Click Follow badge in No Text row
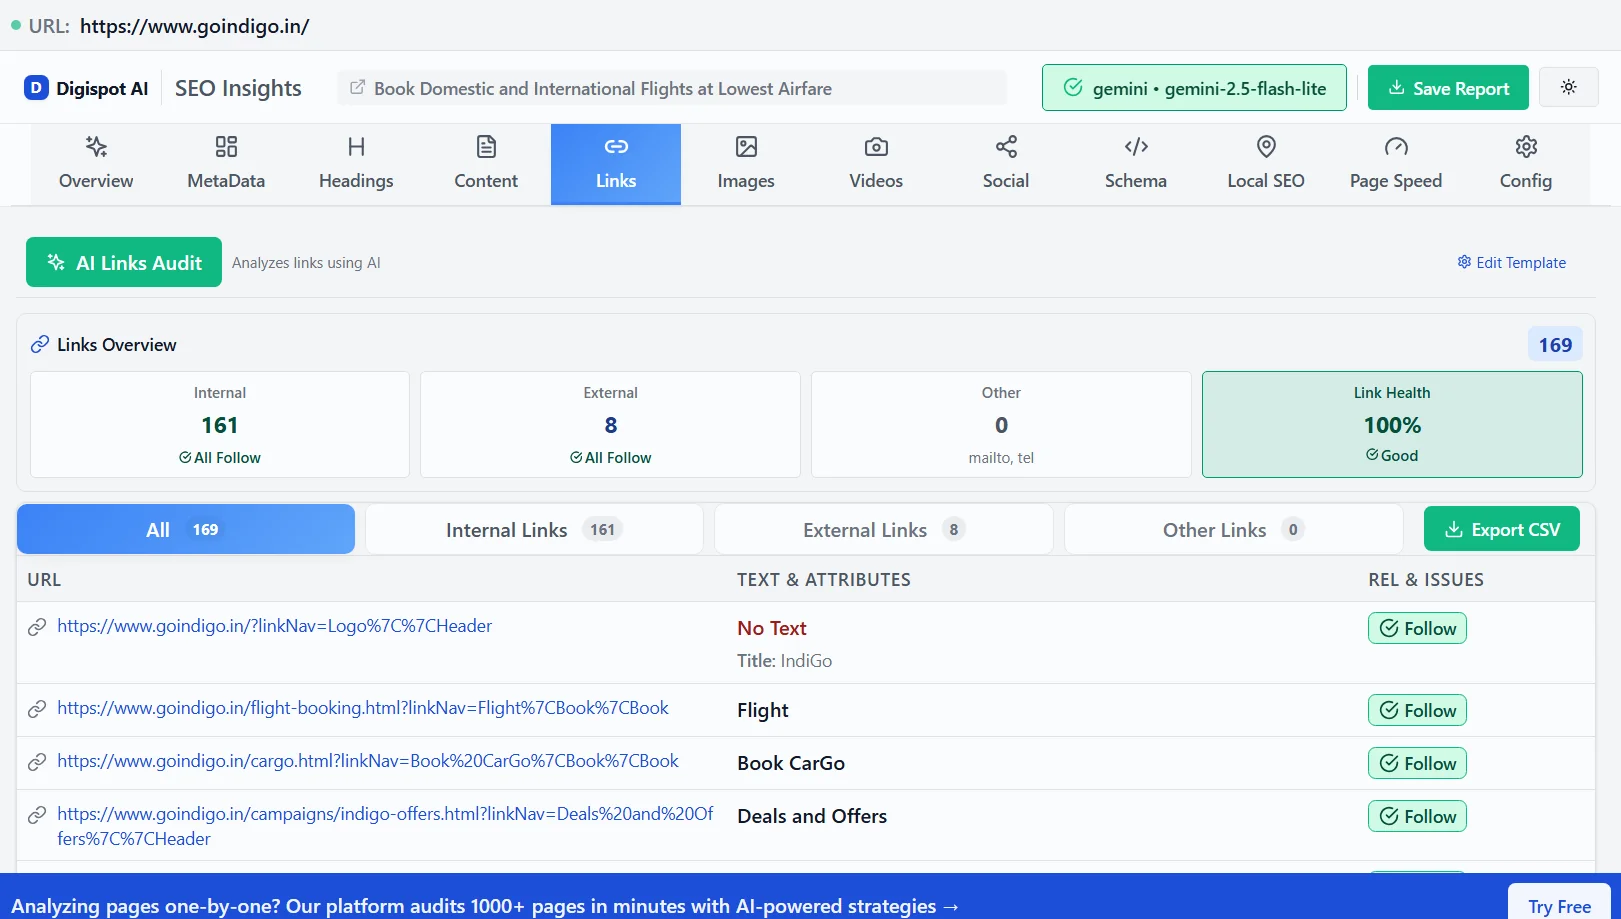 tap(1417, 628)
